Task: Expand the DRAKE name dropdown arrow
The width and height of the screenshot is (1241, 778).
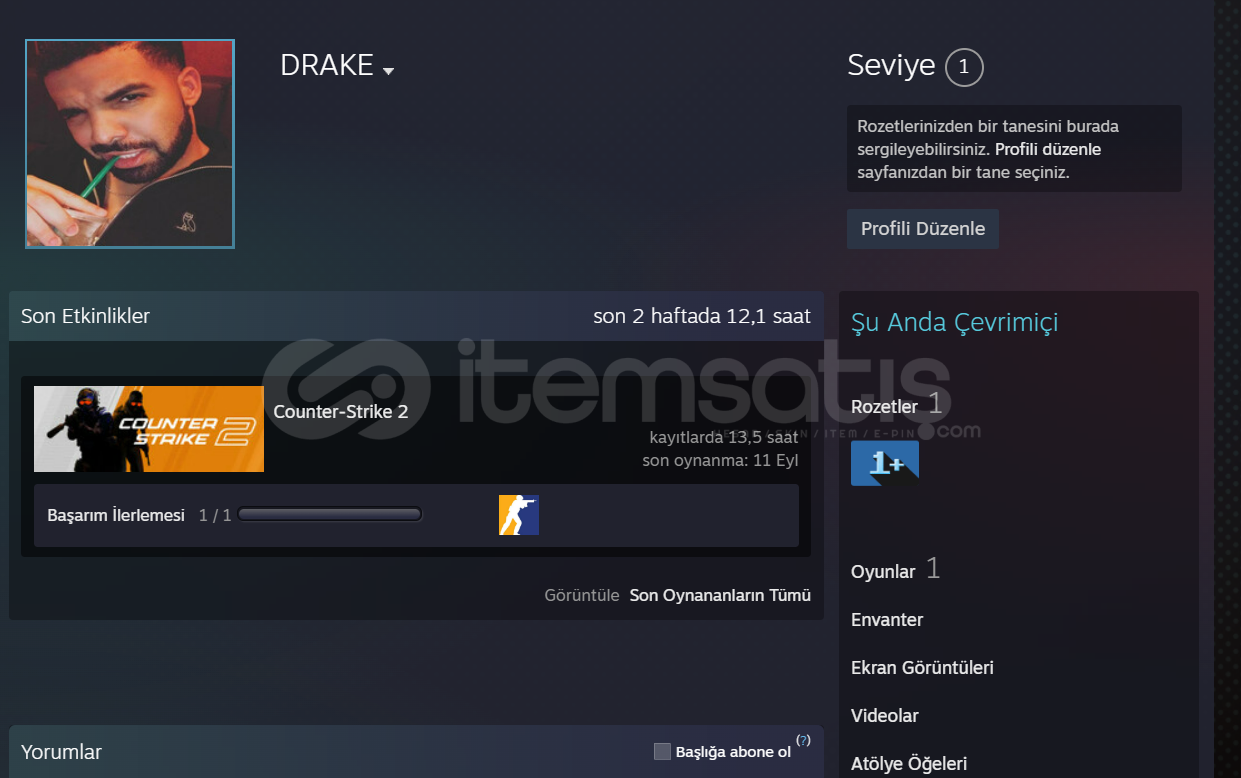Action: [389, 71]
